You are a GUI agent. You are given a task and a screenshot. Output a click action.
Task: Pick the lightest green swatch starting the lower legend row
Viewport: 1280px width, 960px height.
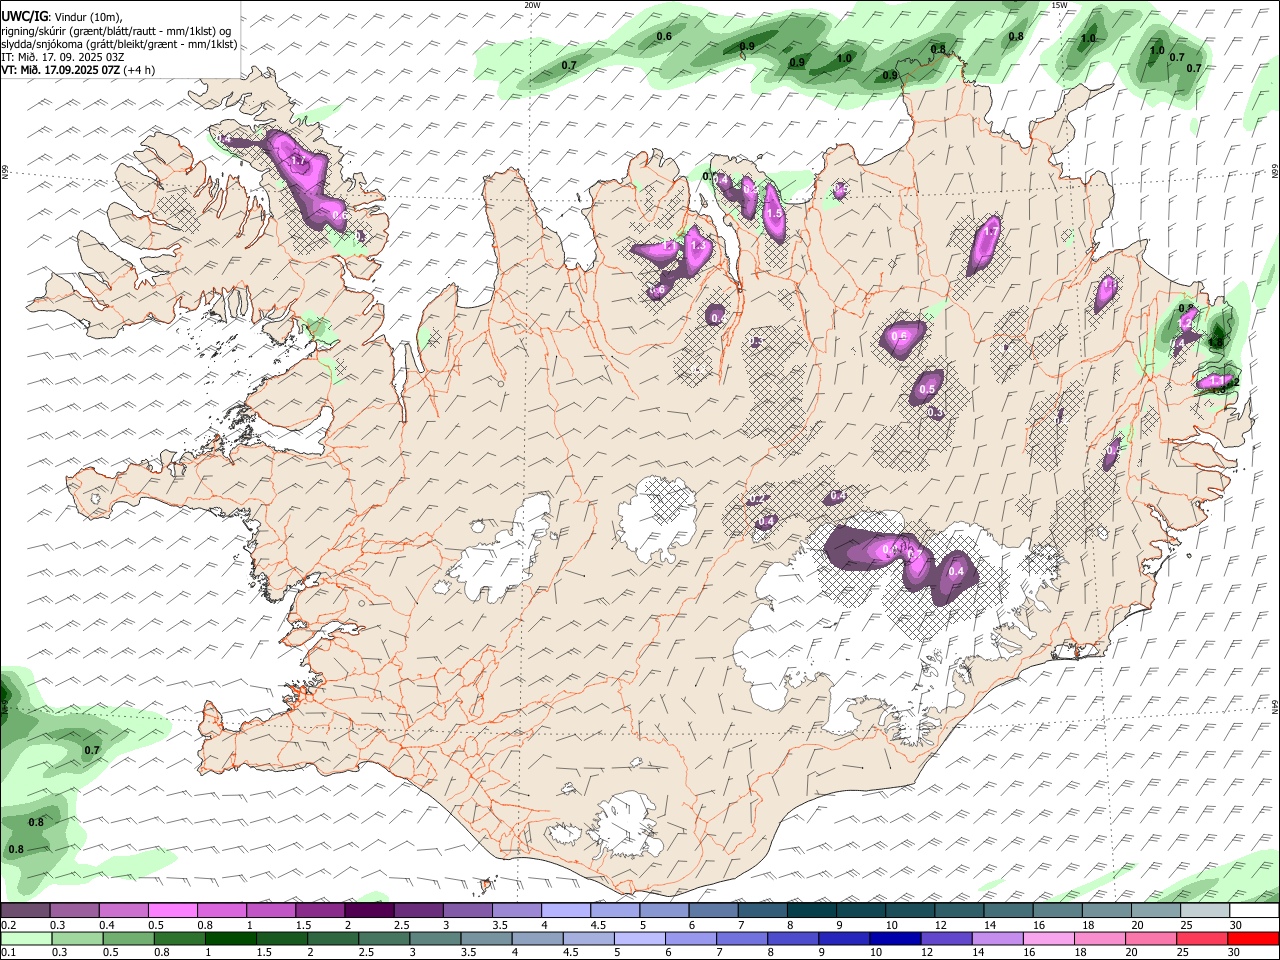point(26,938)
